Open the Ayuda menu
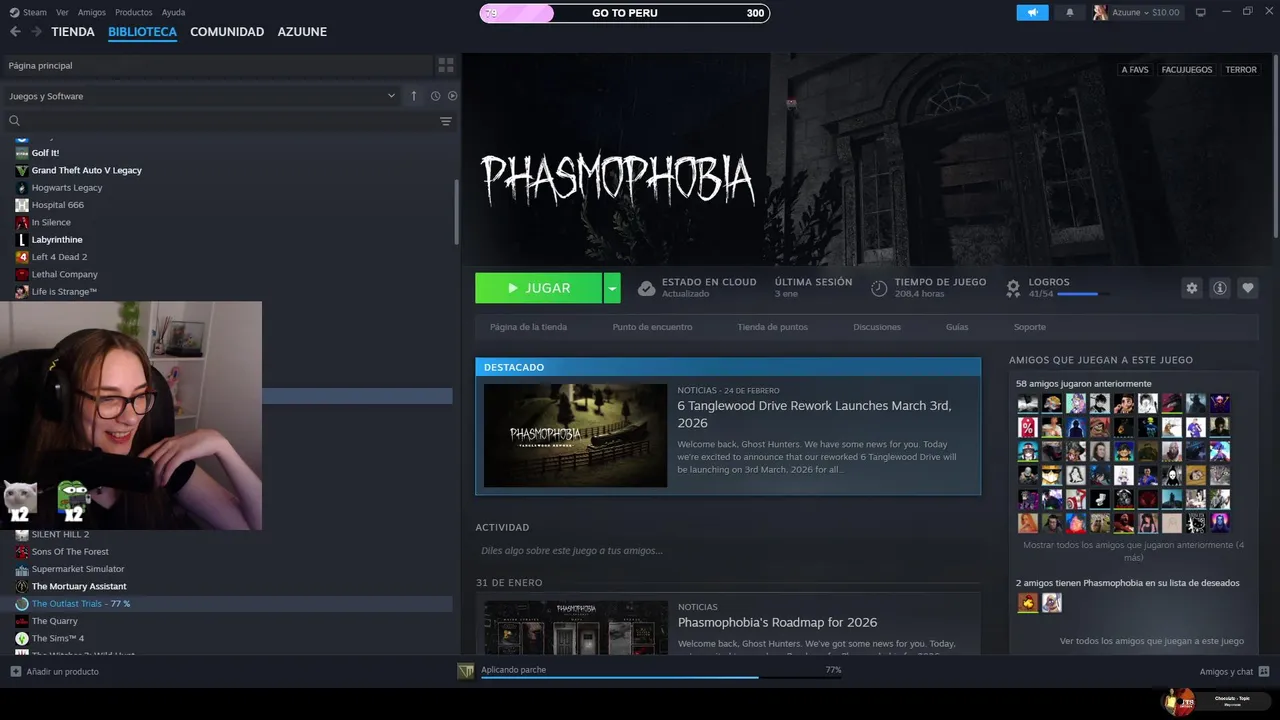 [x=173, y=12]
